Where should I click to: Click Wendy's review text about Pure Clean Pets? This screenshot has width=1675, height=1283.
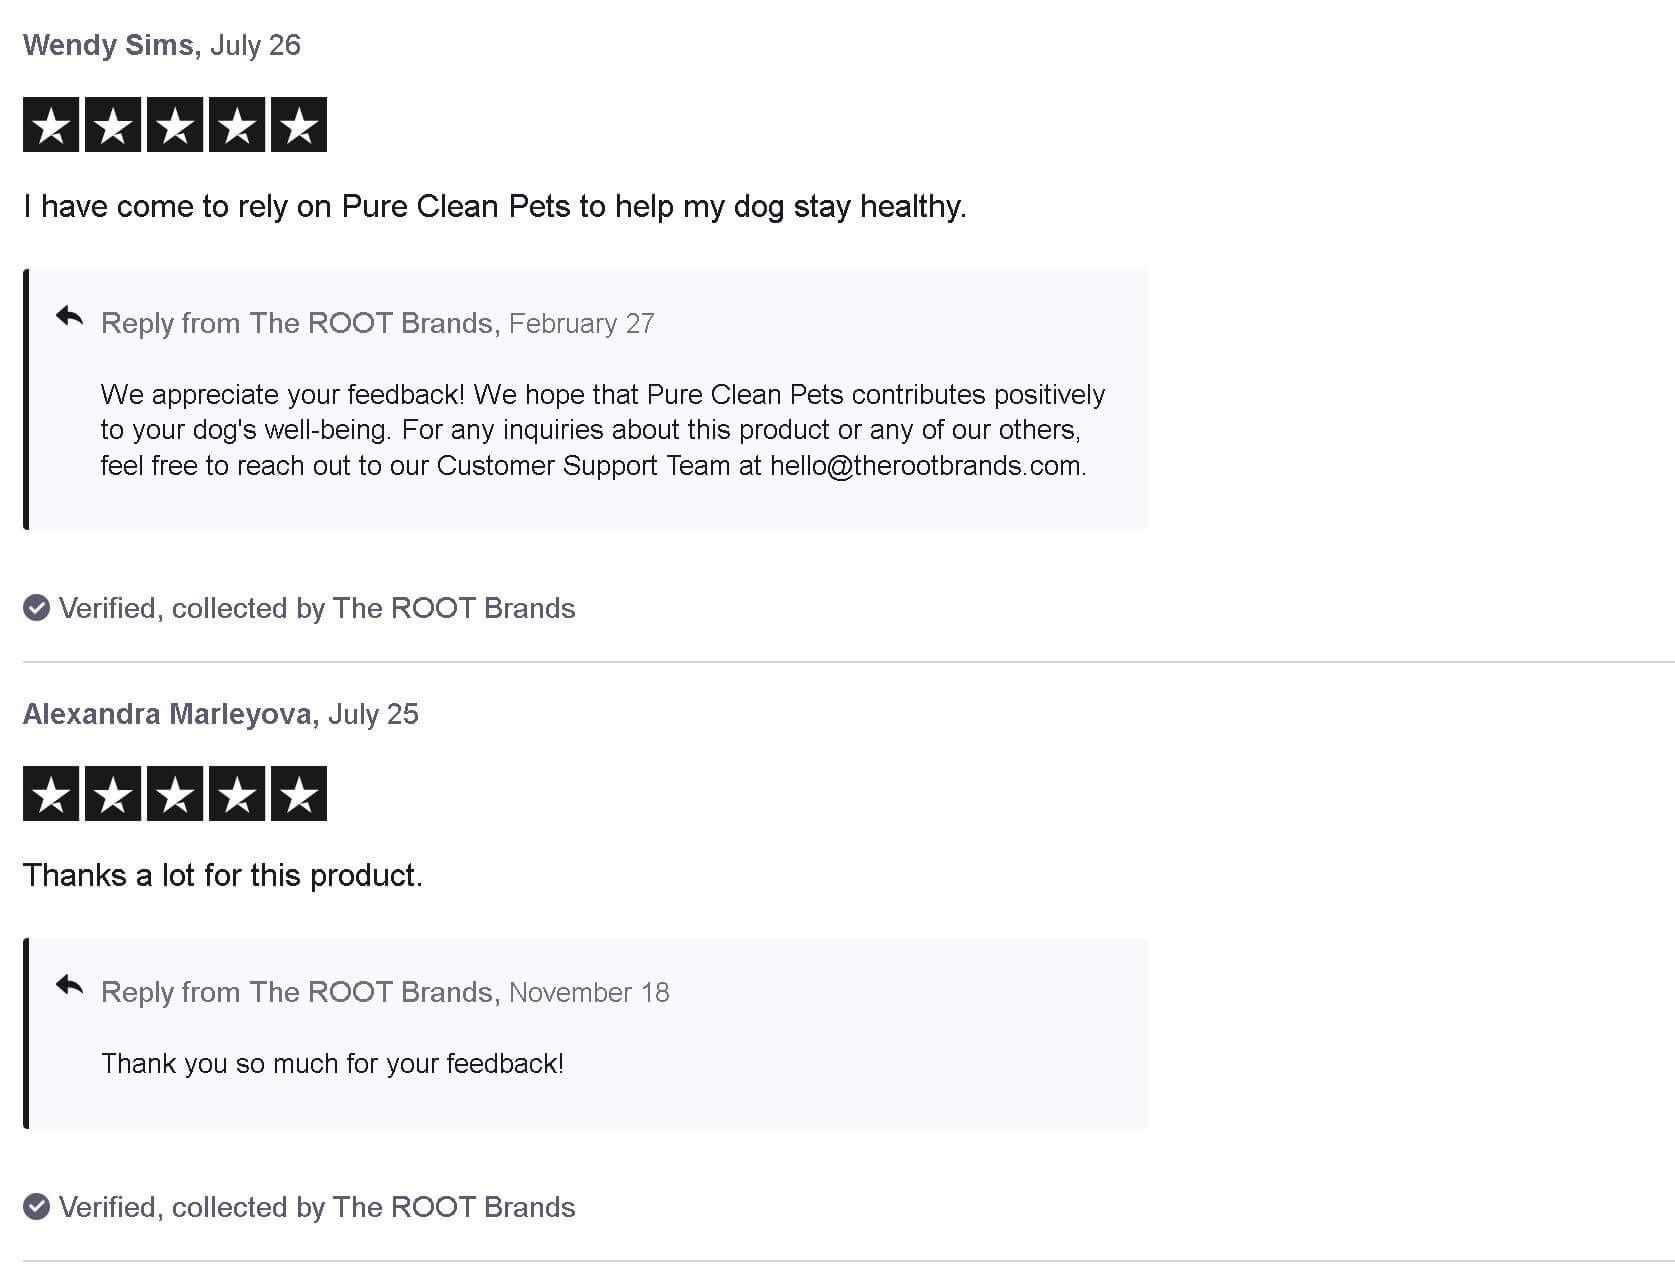[x=495, y=206]
